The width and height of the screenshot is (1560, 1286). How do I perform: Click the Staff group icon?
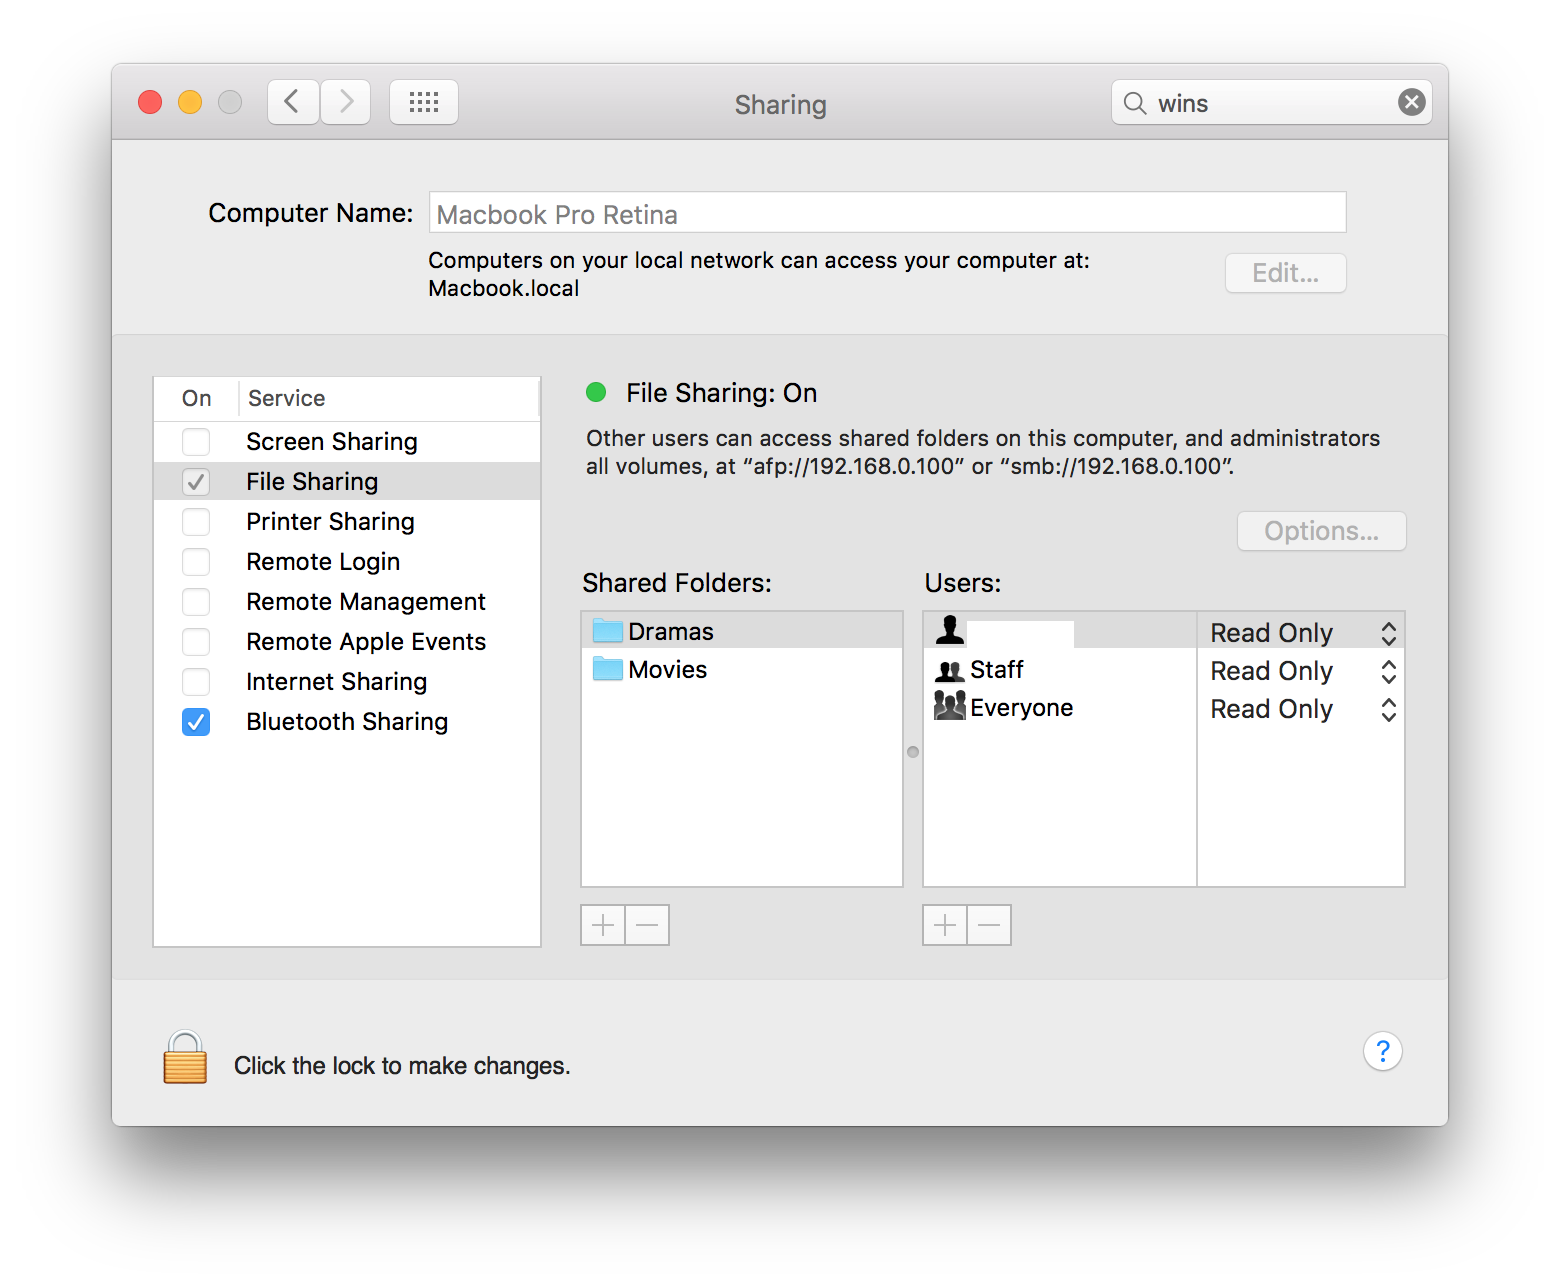pos(950,670)
